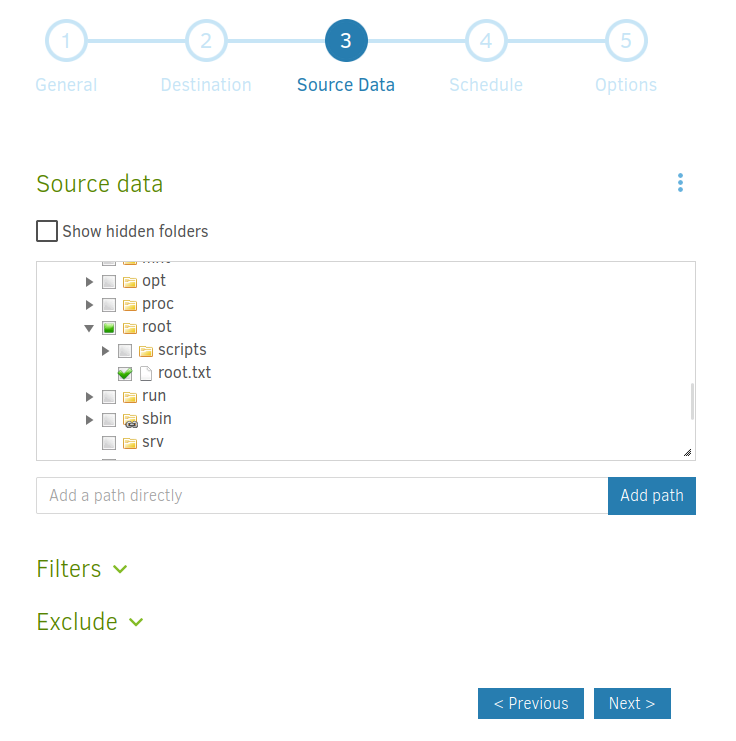Uncheck the root.txt file checkbox
The image size is (736, 741).
coord(125,374)
